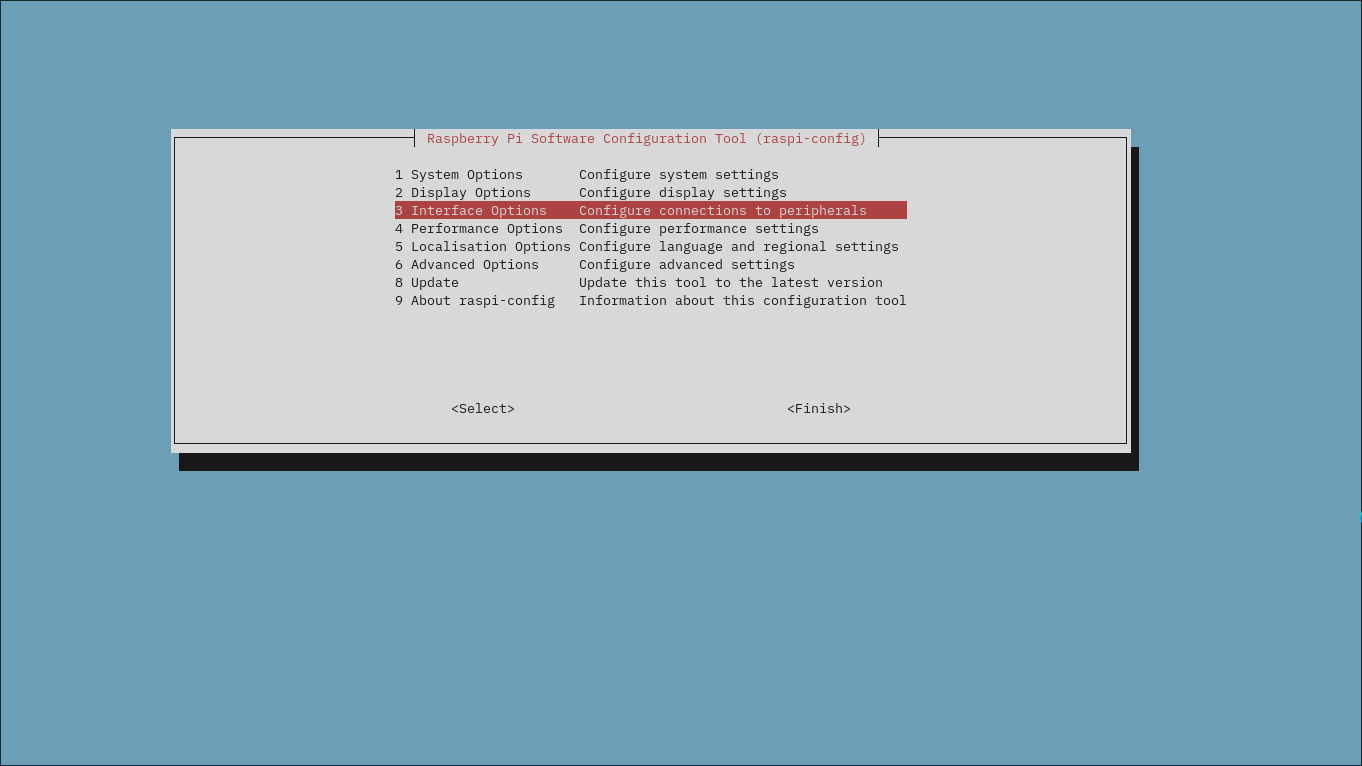Open the highlighted Interface Options entry
This screenshot has height=766, width=1362.
(651, 211)
